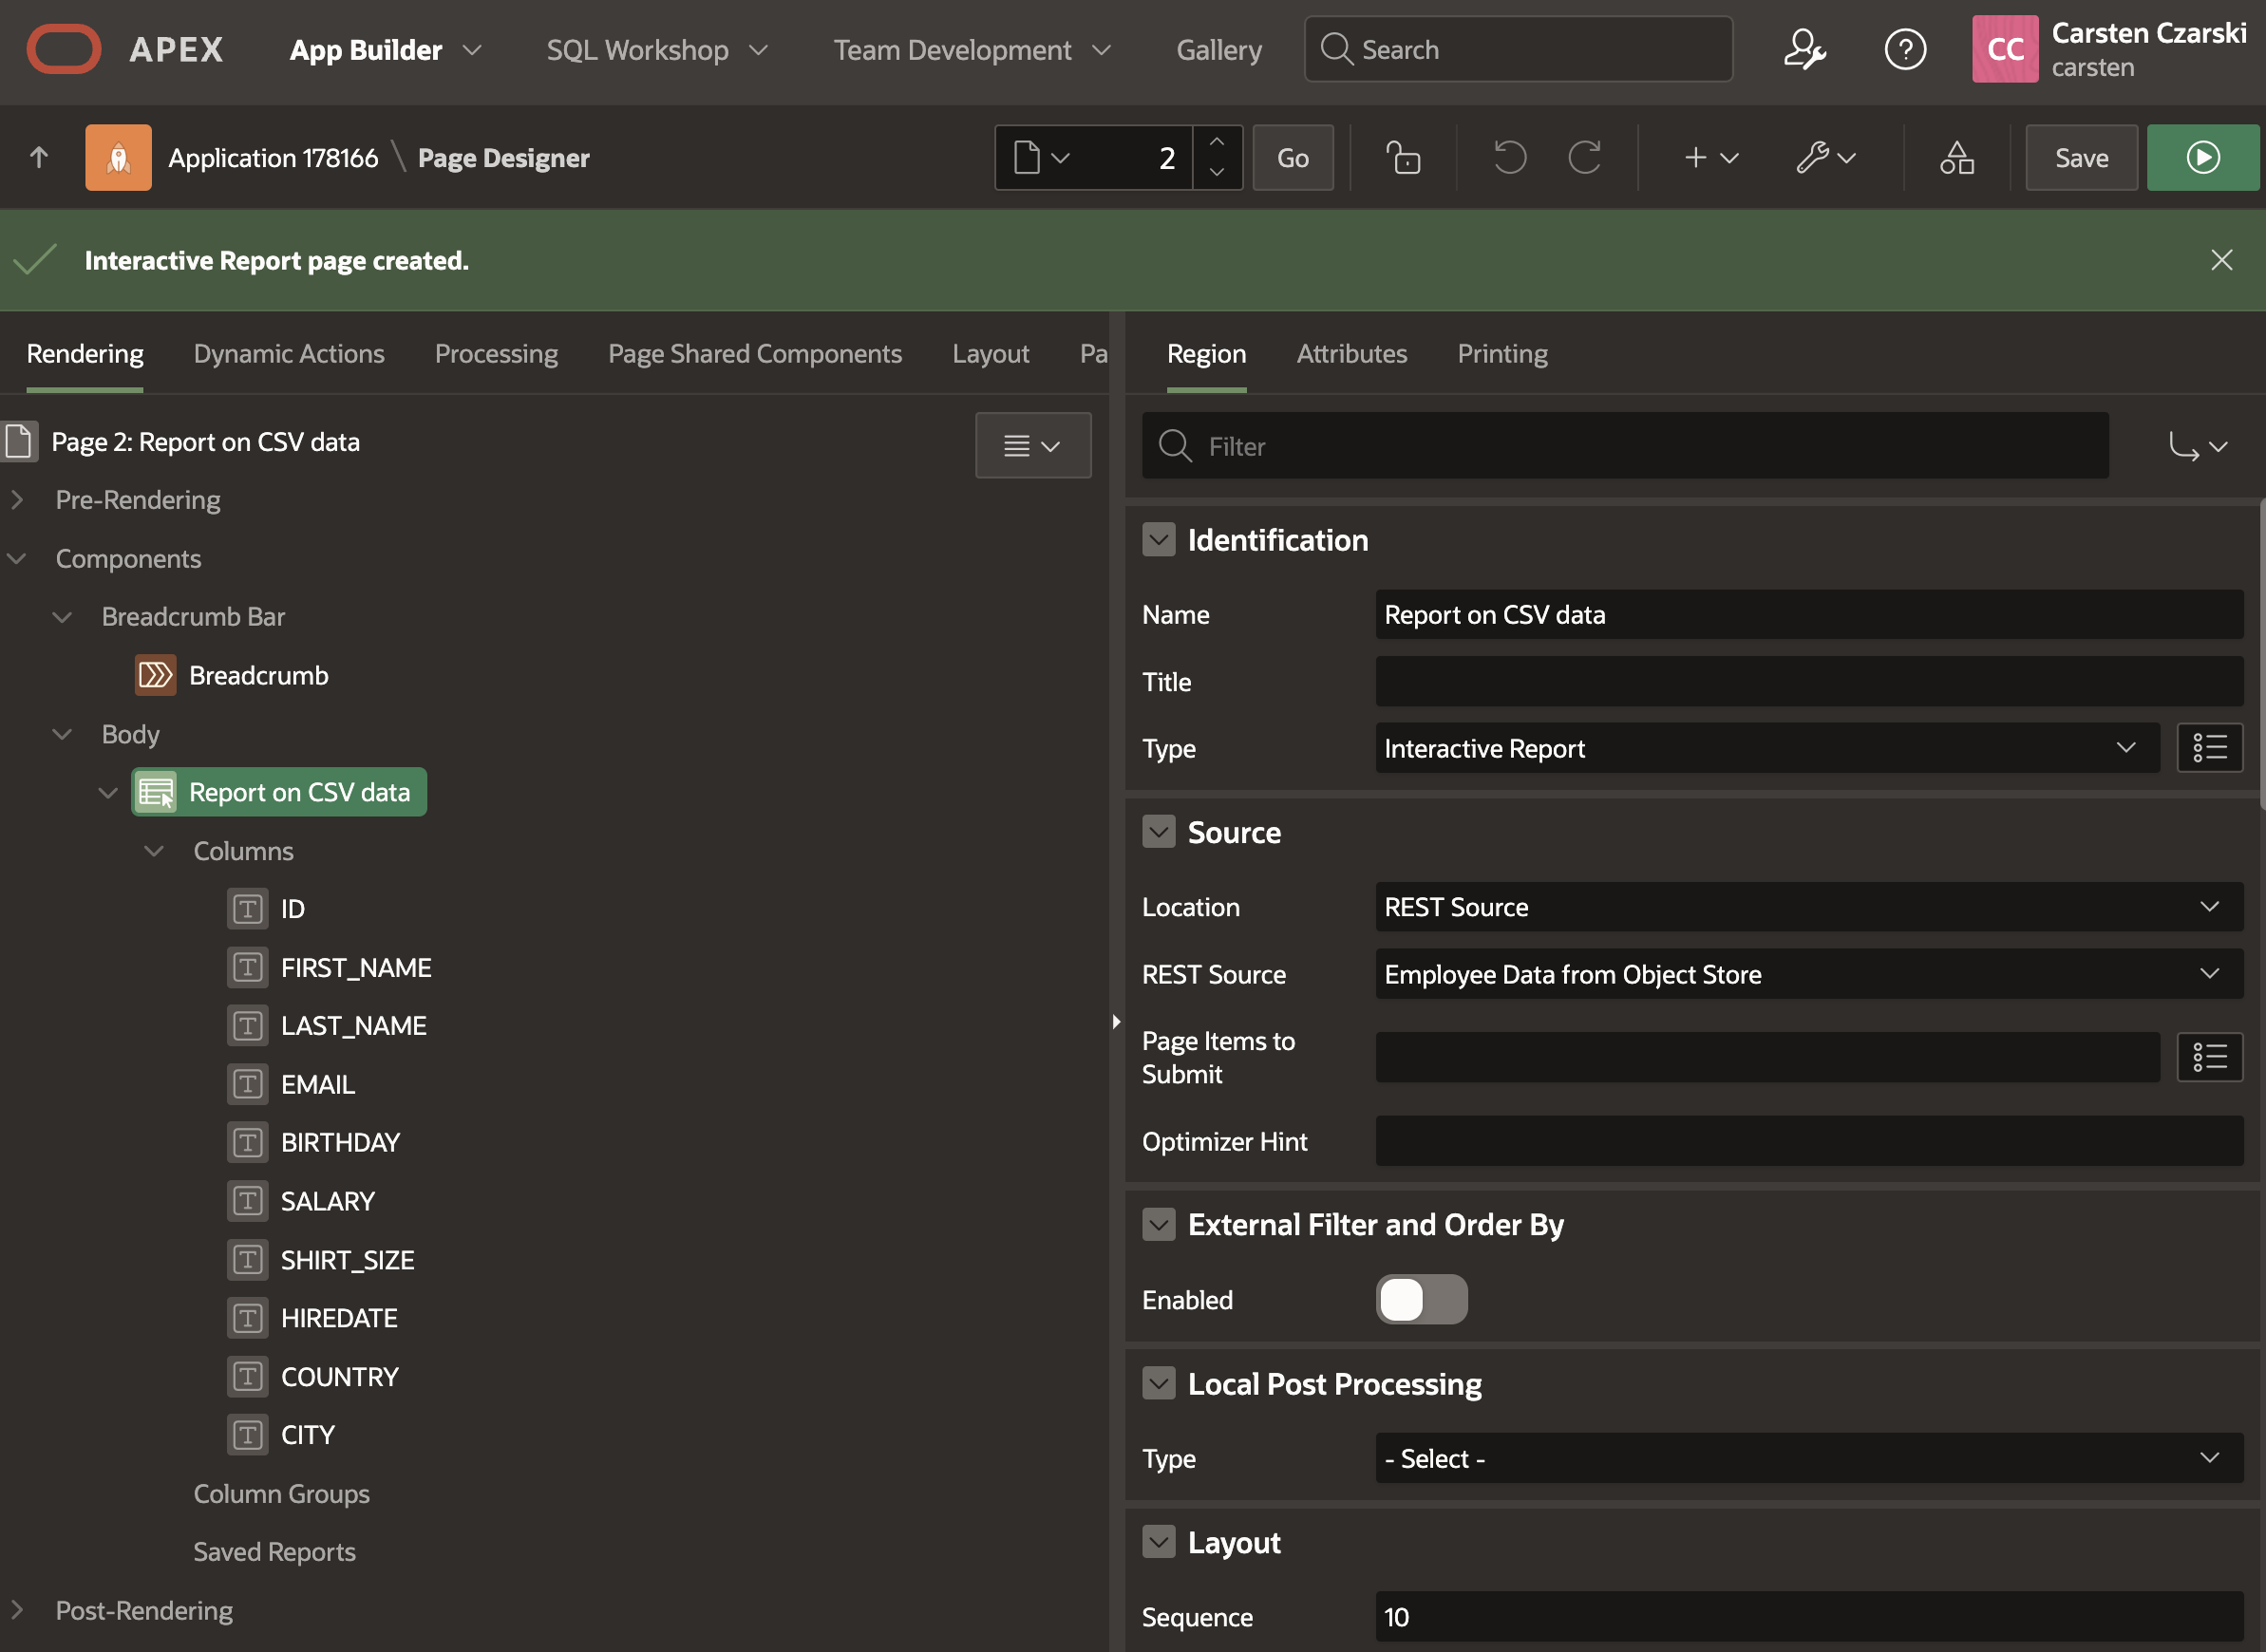Screen dimensions: 2266x1652
Task: Toggle External Filter Enabled switch
Action: pyautogui.click(x=1421, y=1299)
